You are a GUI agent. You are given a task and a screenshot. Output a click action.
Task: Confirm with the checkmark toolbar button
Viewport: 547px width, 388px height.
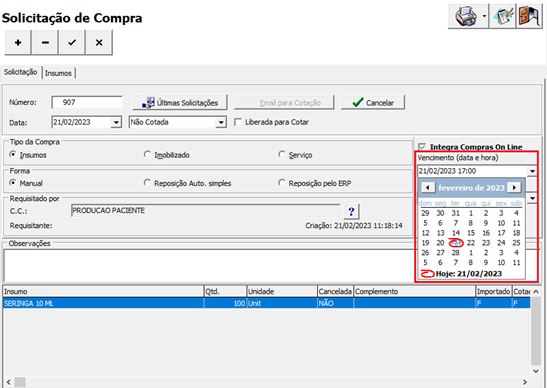pyautogui.click(x=72, y=43)
